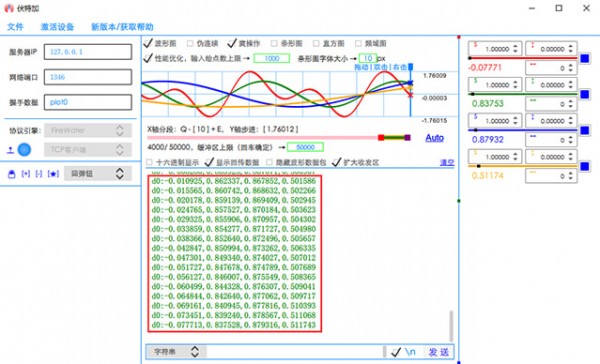This screenshot has height=364, width=600.
Task: Expand the 字符串 send format dropdown
Action: [176, 352]
